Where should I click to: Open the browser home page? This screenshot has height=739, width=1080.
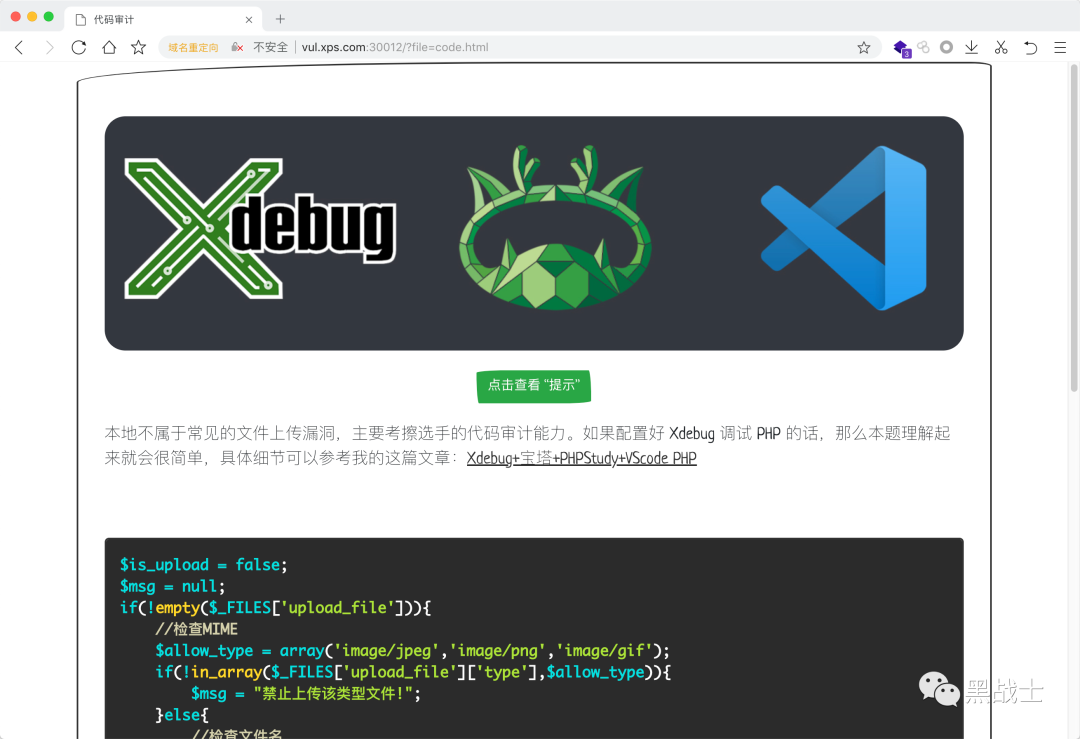109,48
